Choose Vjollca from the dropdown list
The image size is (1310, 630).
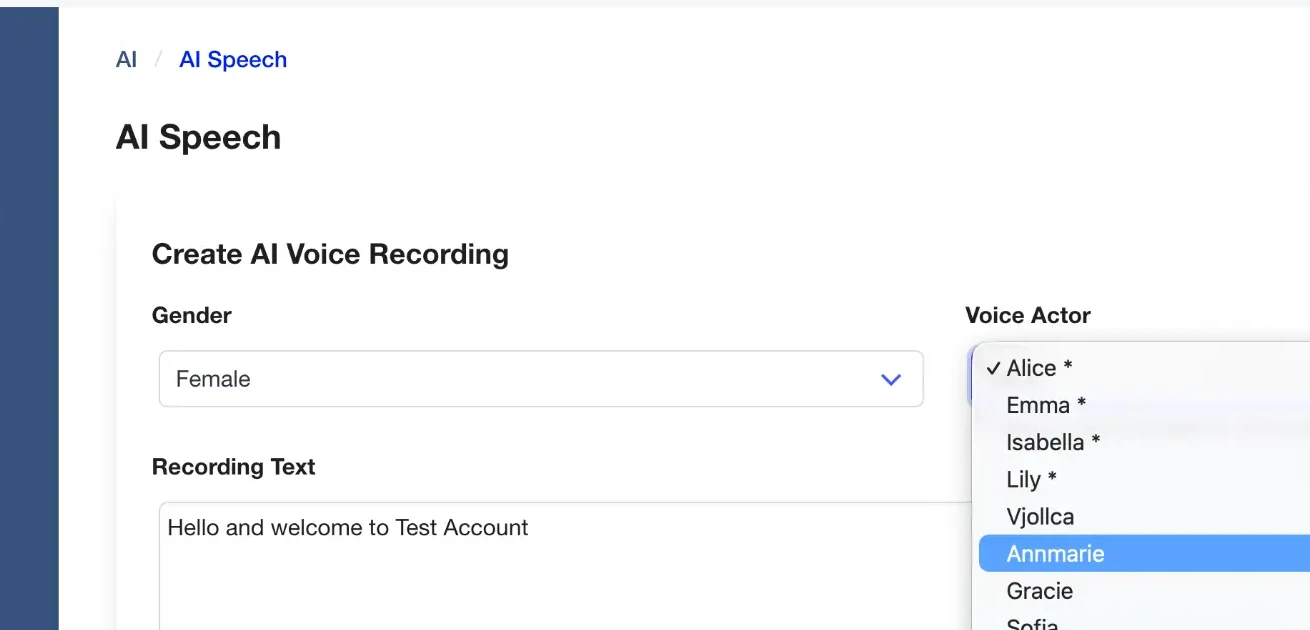click(x=1040, y=517)
